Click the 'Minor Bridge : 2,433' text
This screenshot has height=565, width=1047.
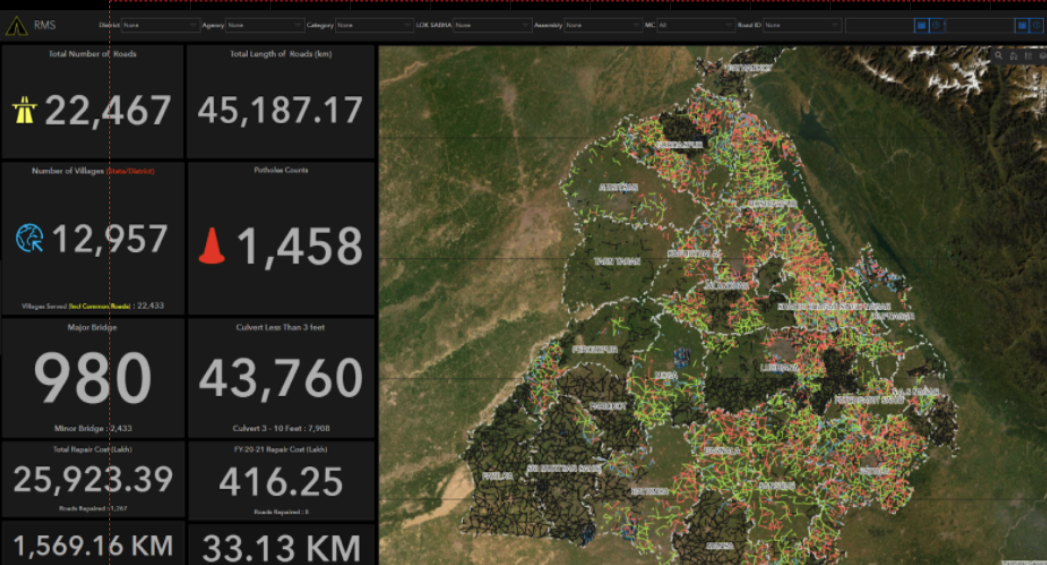tap(93, 428)
